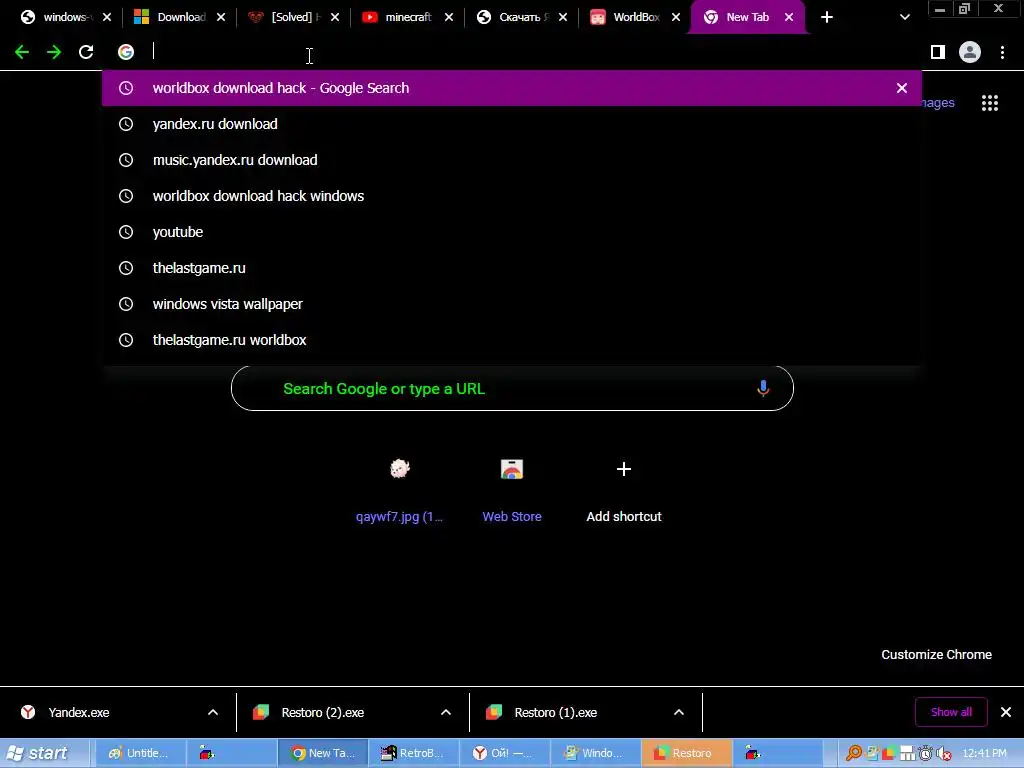Expand the tab search chevron
Screen dimensions: 1024x768
coord(904,18)
